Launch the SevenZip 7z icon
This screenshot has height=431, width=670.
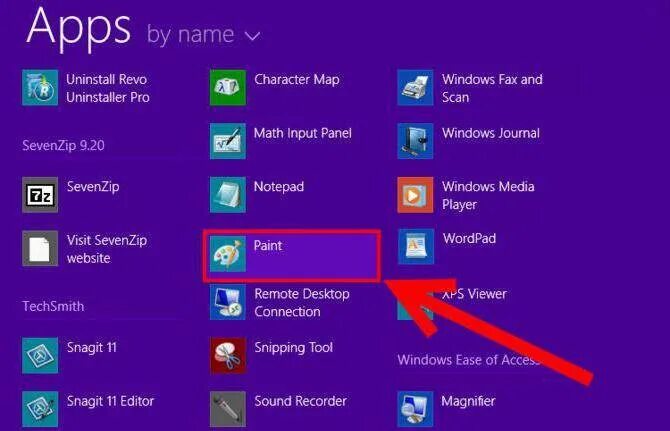coord(40,195)
